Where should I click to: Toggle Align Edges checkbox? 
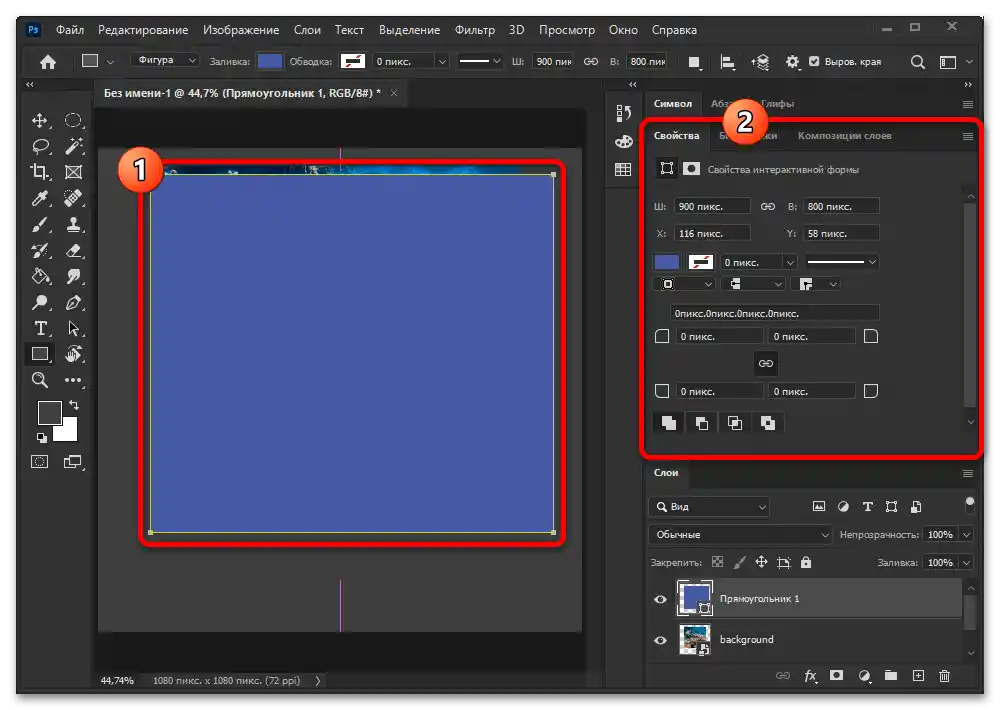click(x=814, y=61)
